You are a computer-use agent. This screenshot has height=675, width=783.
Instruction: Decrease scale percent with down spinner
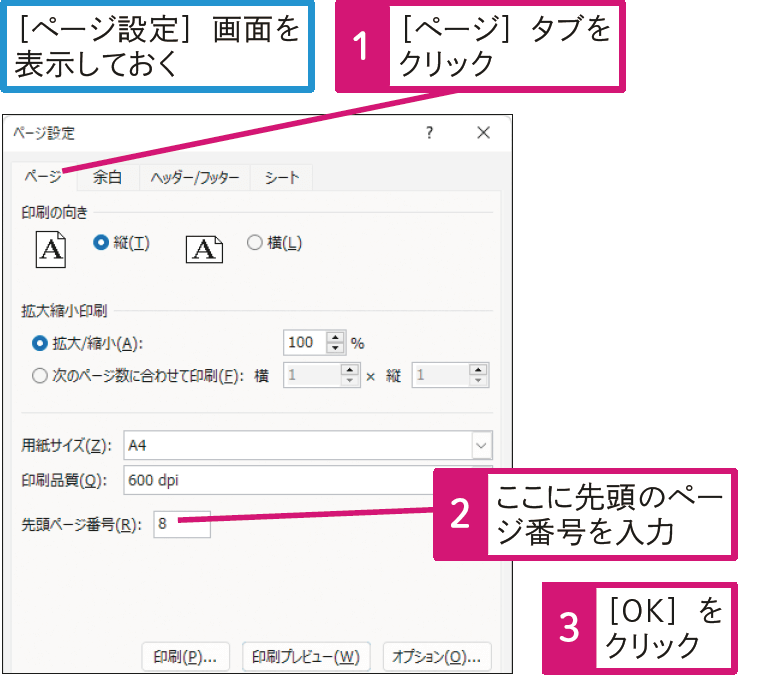coord(336,348)
